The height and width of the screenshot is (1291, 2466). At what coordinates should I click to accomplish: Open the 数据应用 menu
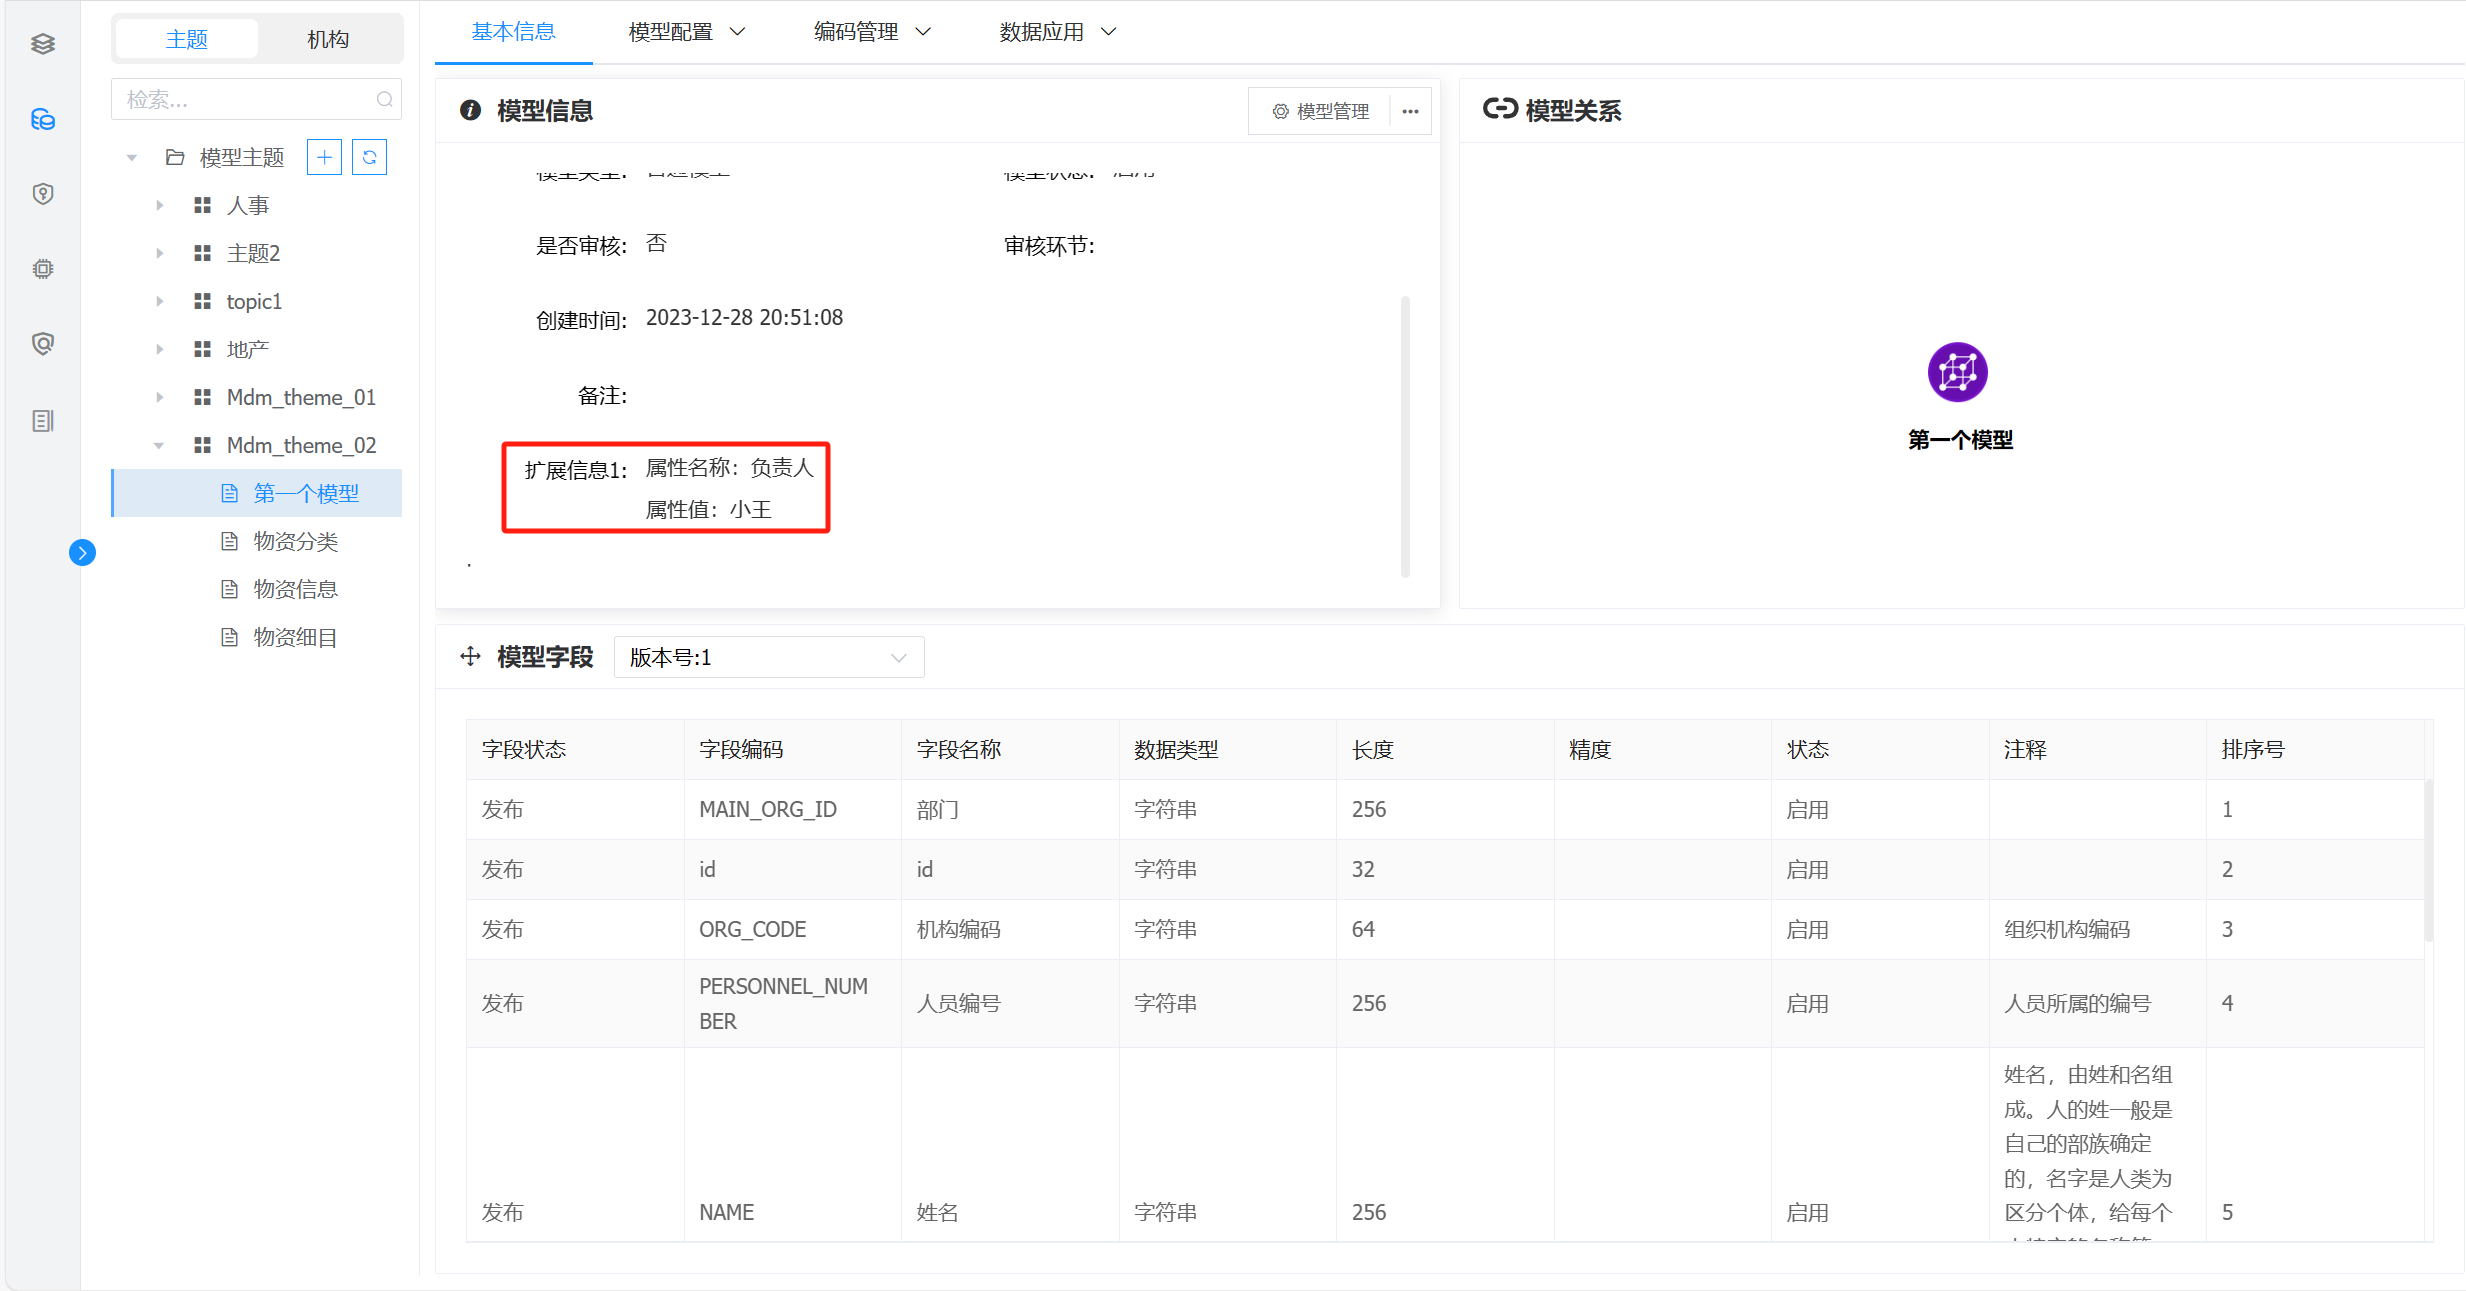pyautogui.click(x=1057, y=32)
